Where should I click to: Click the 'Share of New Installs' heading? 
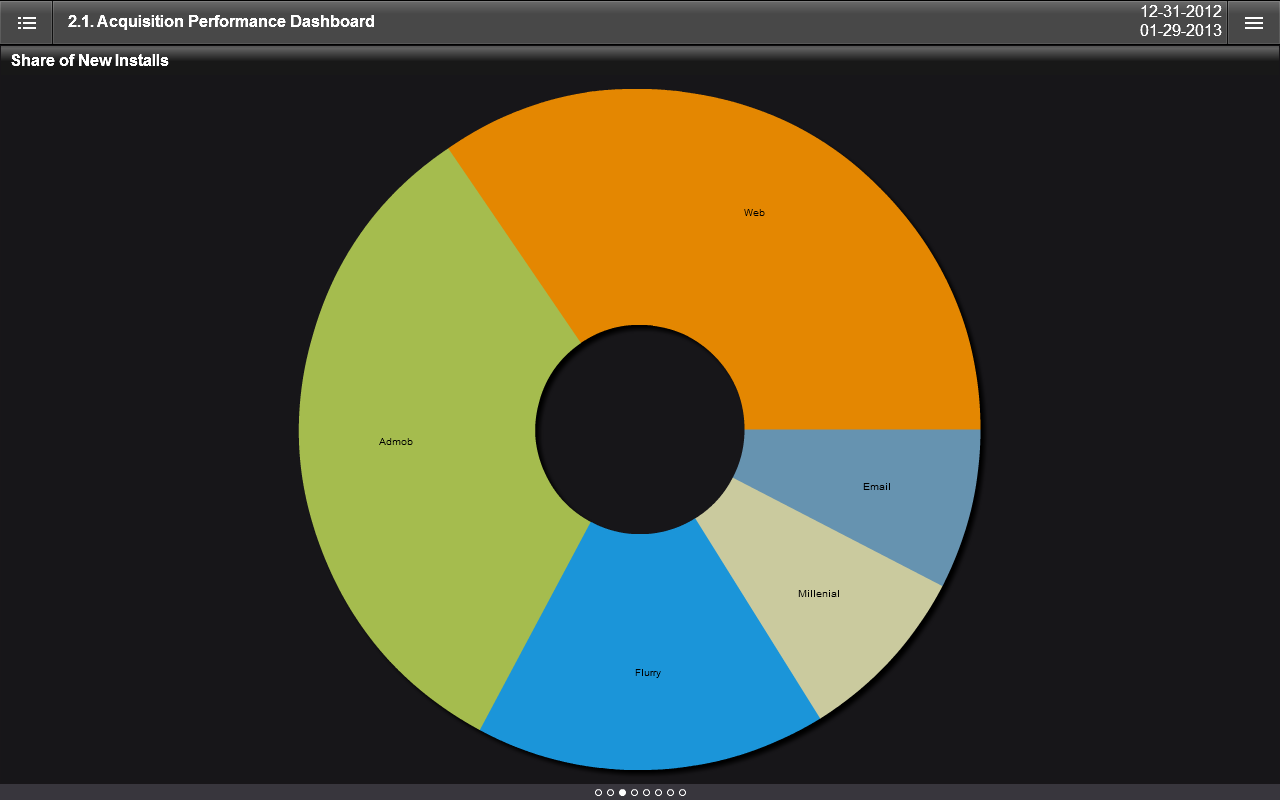coord(90,61)
